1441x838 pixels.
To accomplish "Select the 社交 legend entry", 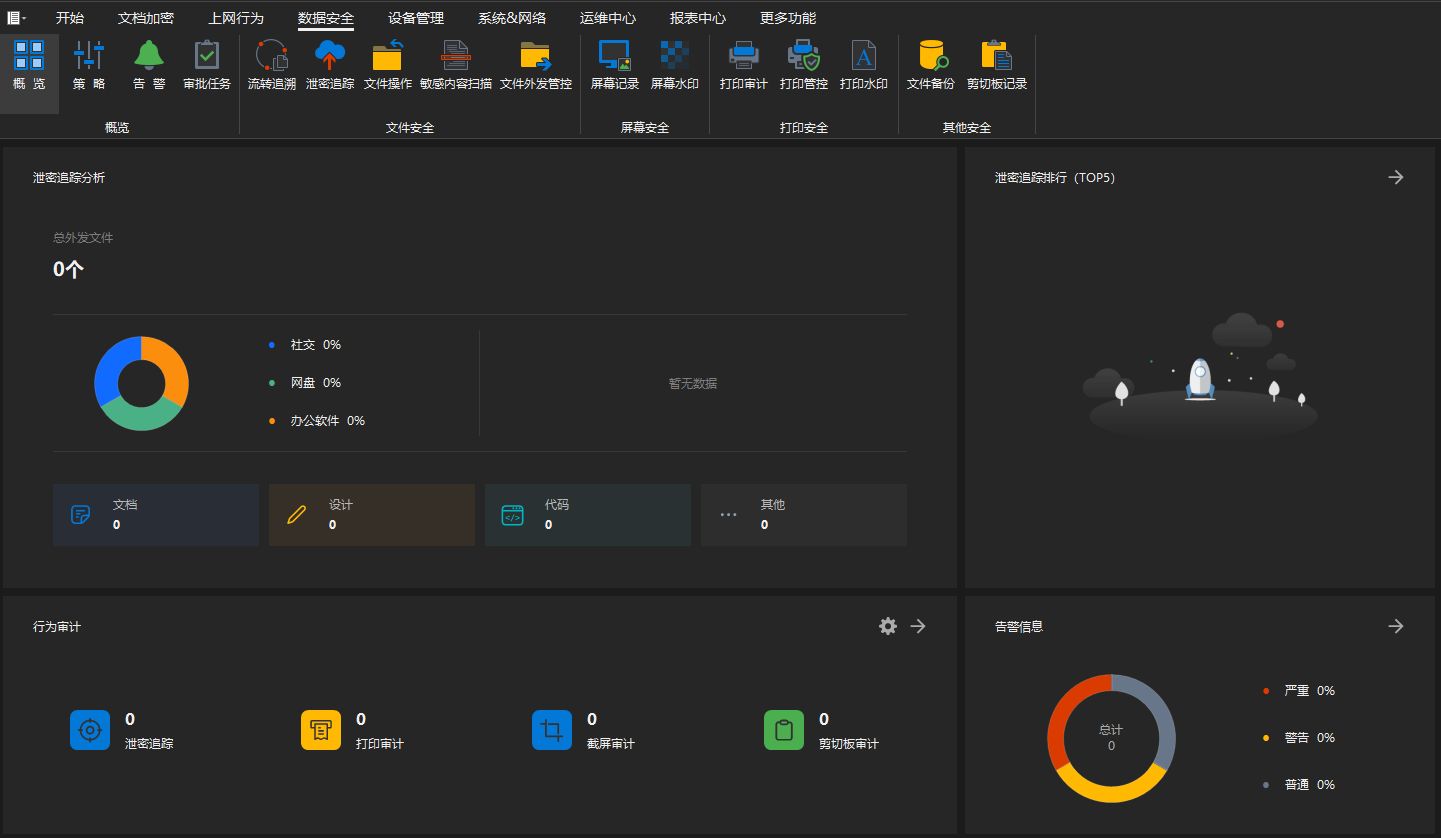I will pos(305,344).
